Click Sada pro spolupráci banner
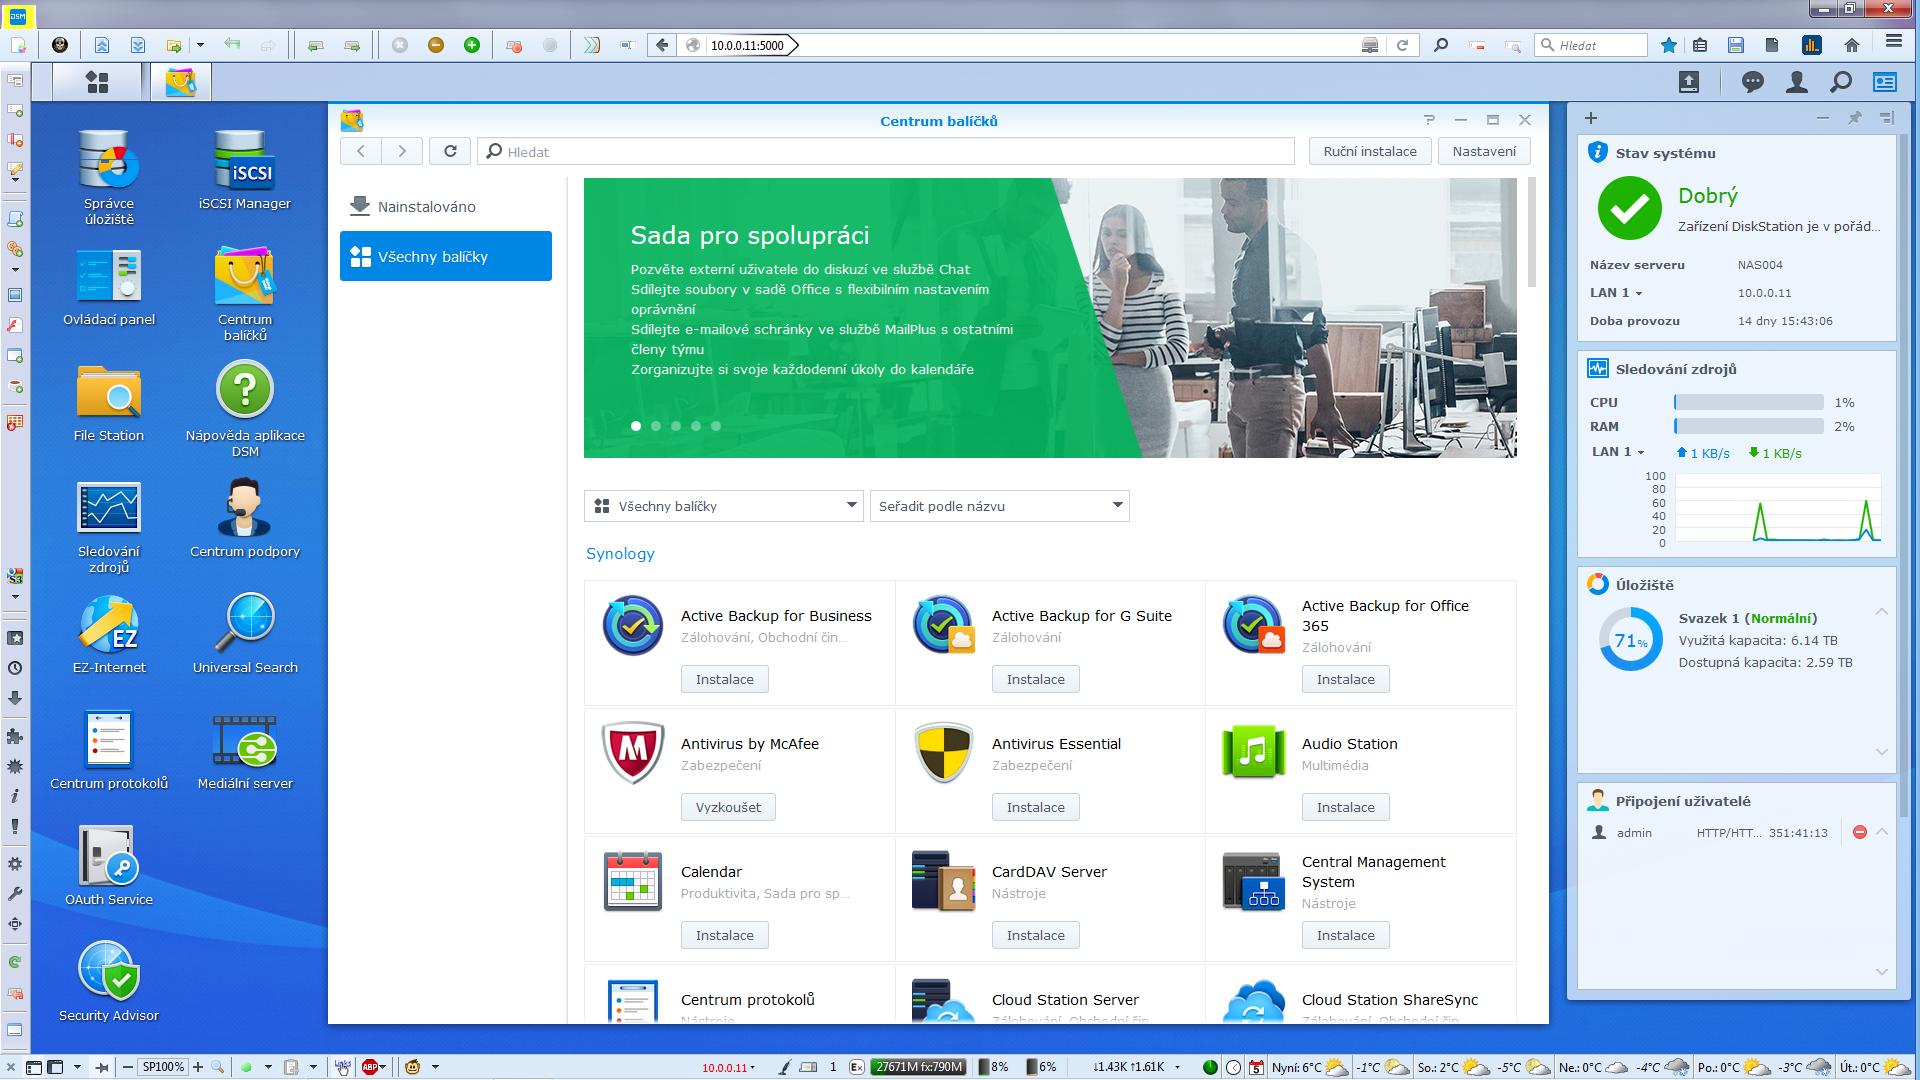The height and width of the screenshot is (1080, 1920). pos(1050,318)
